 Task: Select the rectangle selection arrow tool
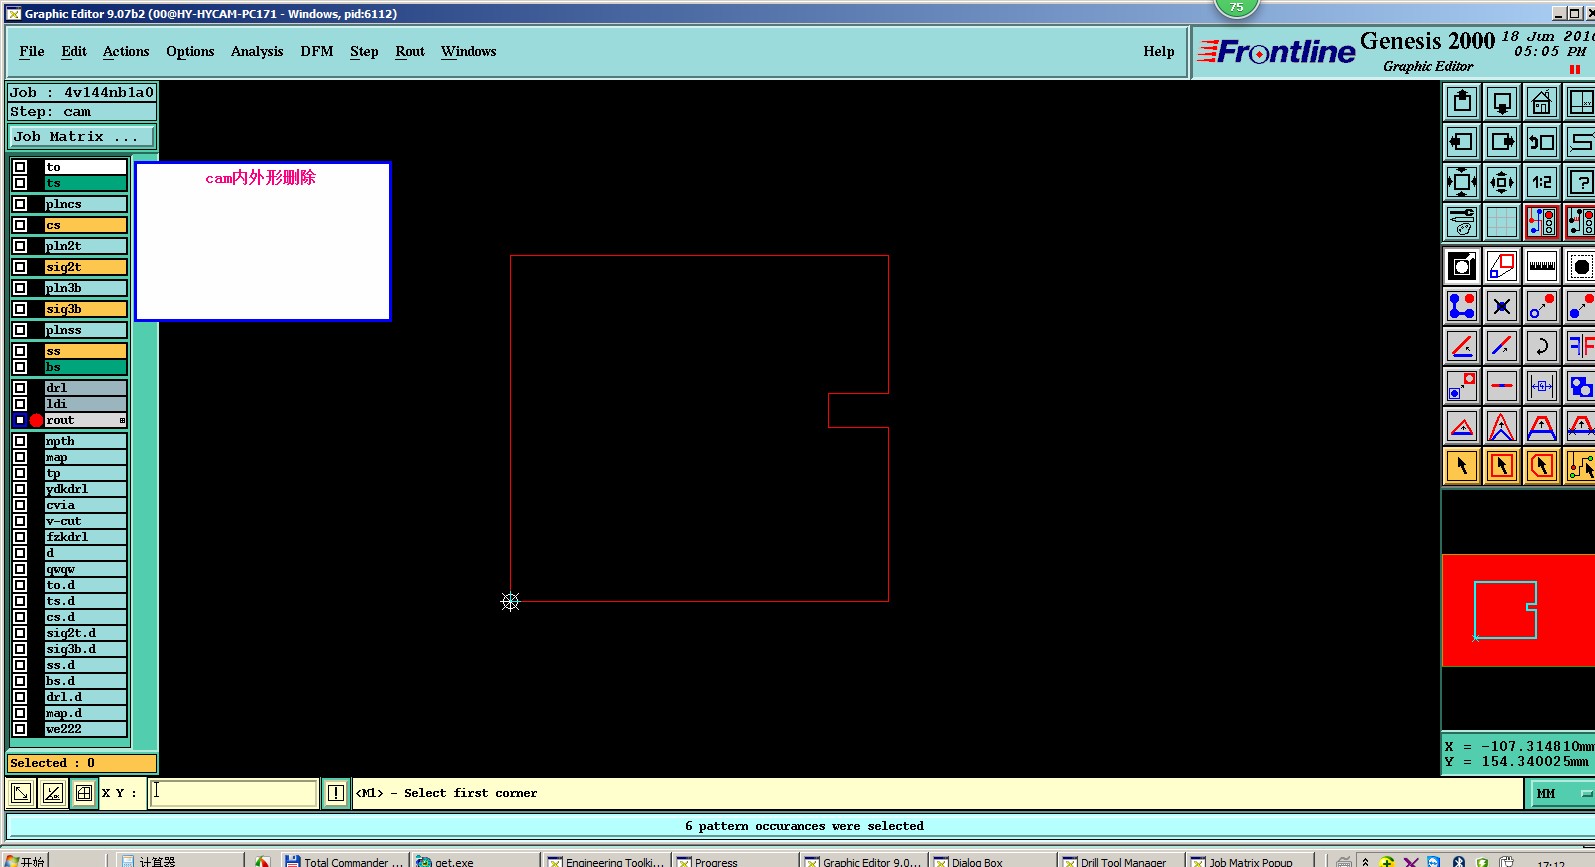click(x=1502, y=466)
